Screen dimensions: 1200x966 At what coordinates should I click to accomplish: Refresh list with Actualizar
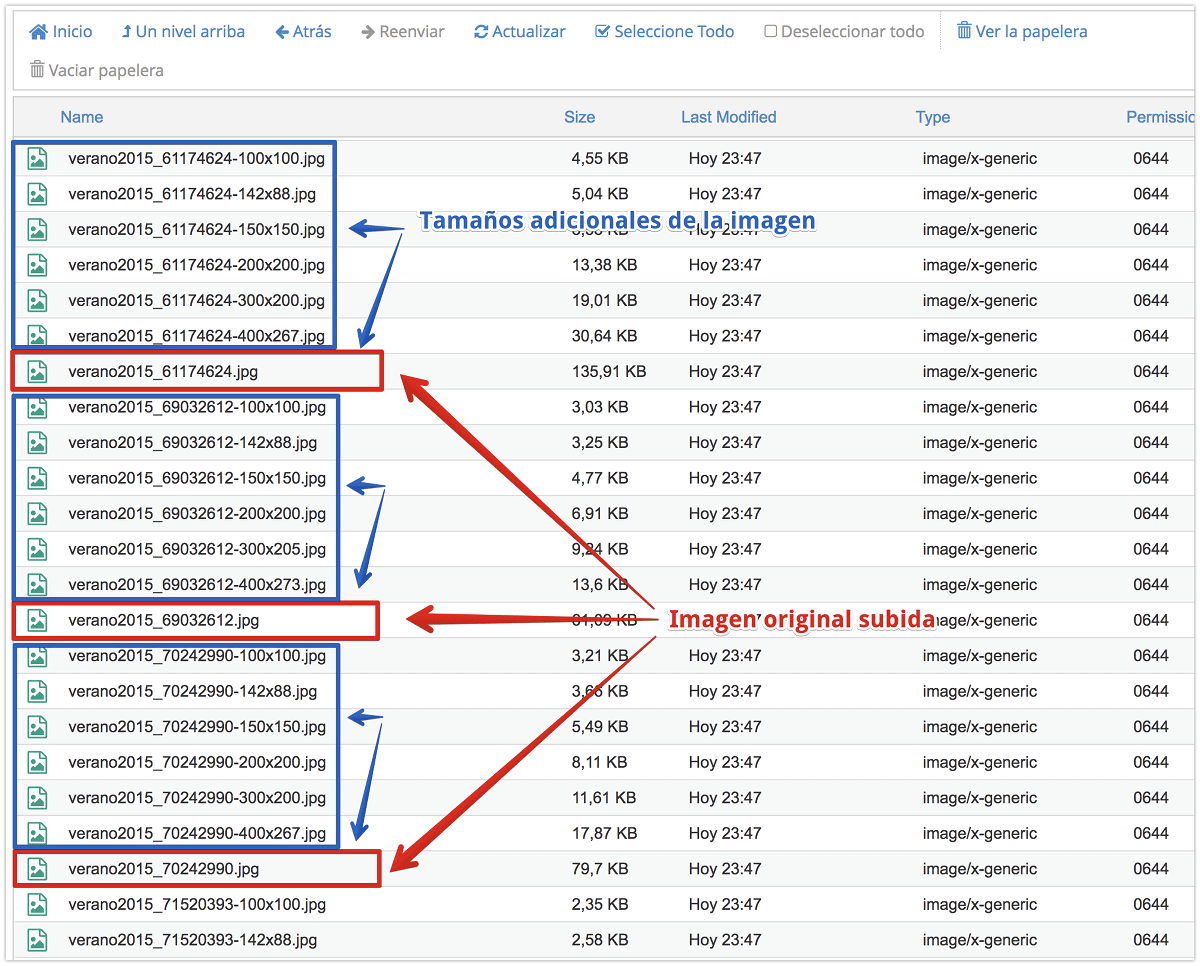pos(520,32)
